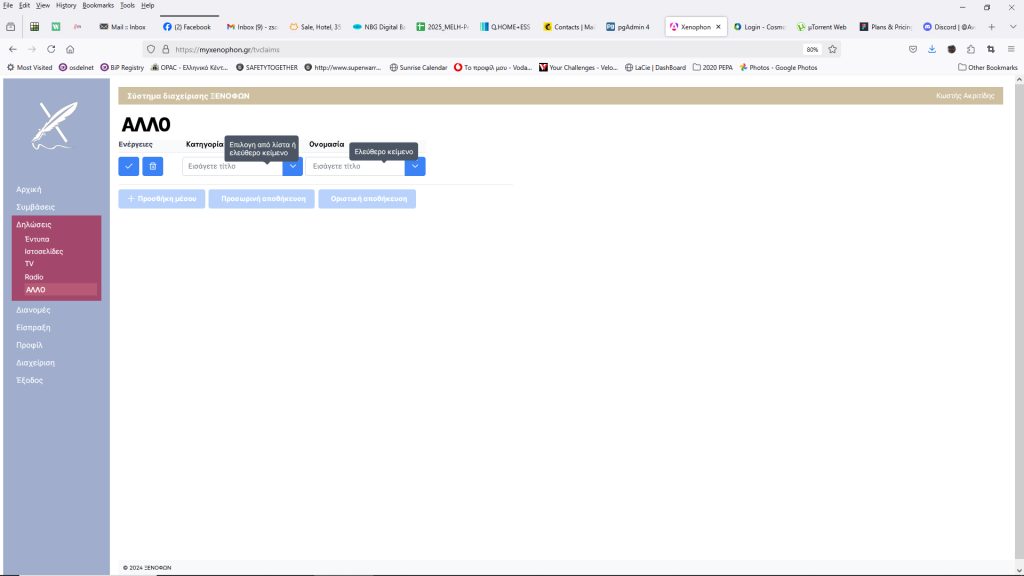Open the Firefox downloads arrow icon
Viewport: 1024px width, 576px height.
[x=932, y=49]
